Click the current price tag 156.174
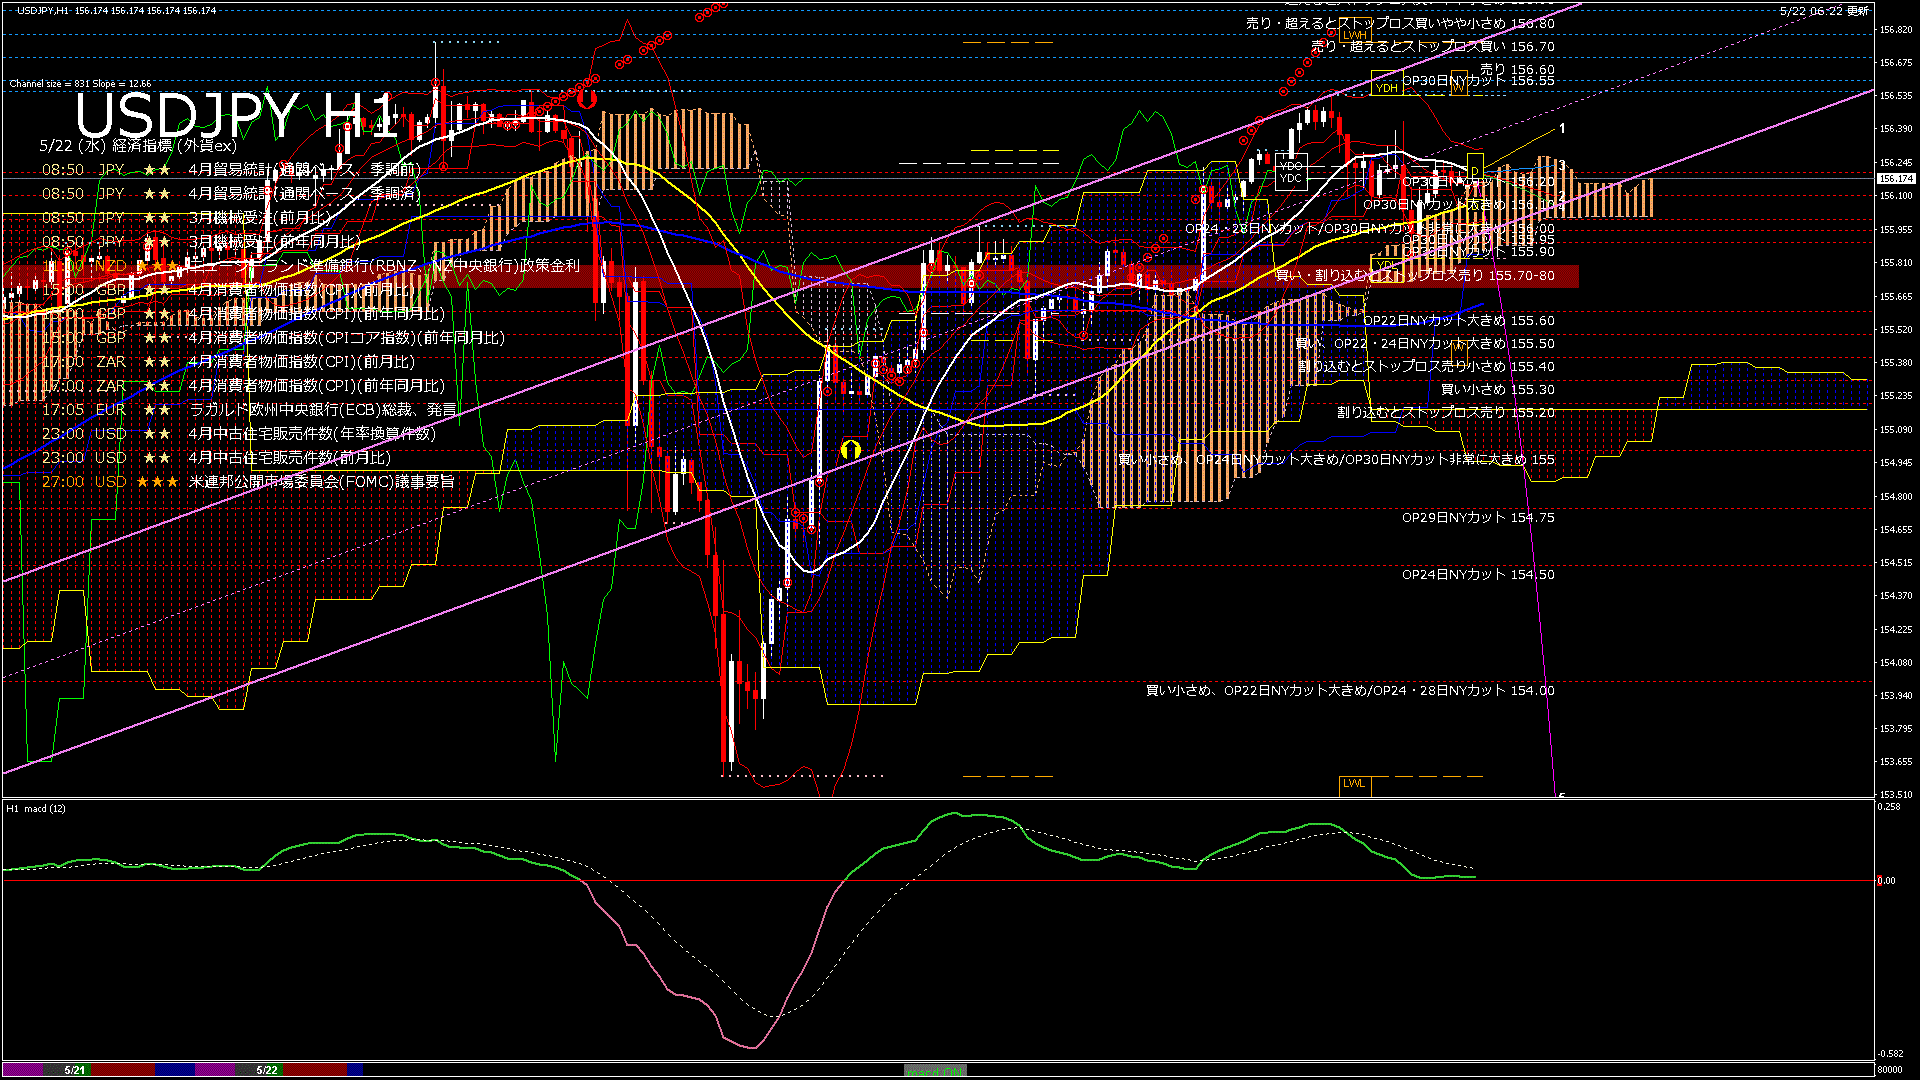This screenshot has width=1920, height=1080. tap(1896, 179)
